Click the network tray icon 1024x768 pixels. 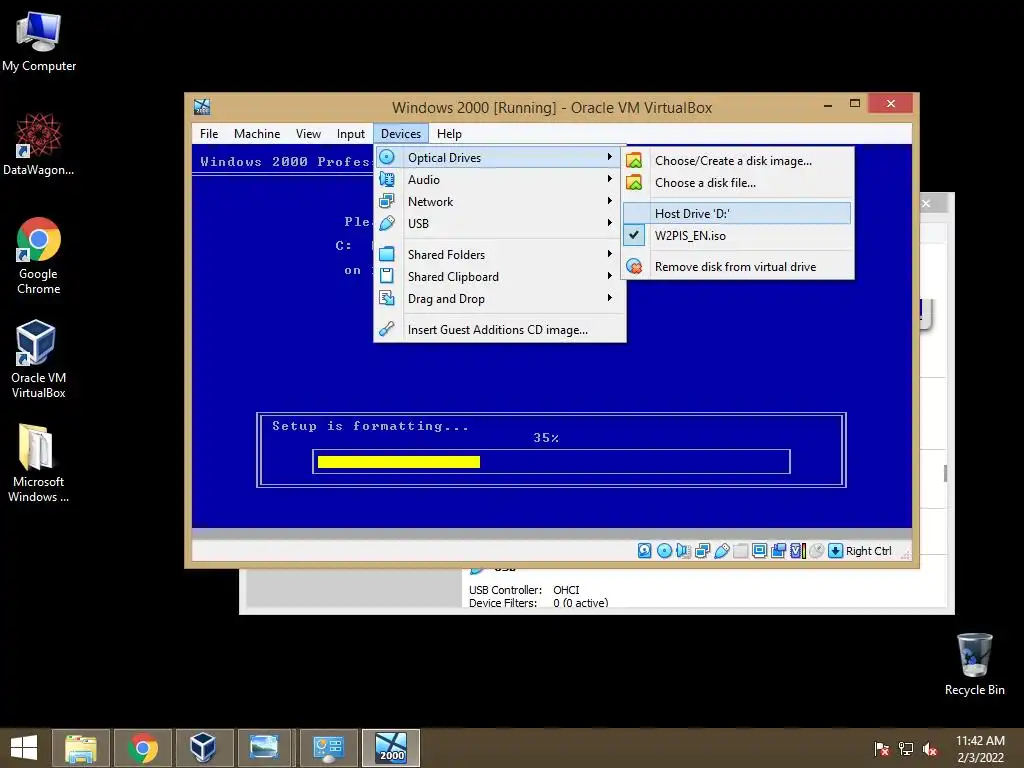905,748
